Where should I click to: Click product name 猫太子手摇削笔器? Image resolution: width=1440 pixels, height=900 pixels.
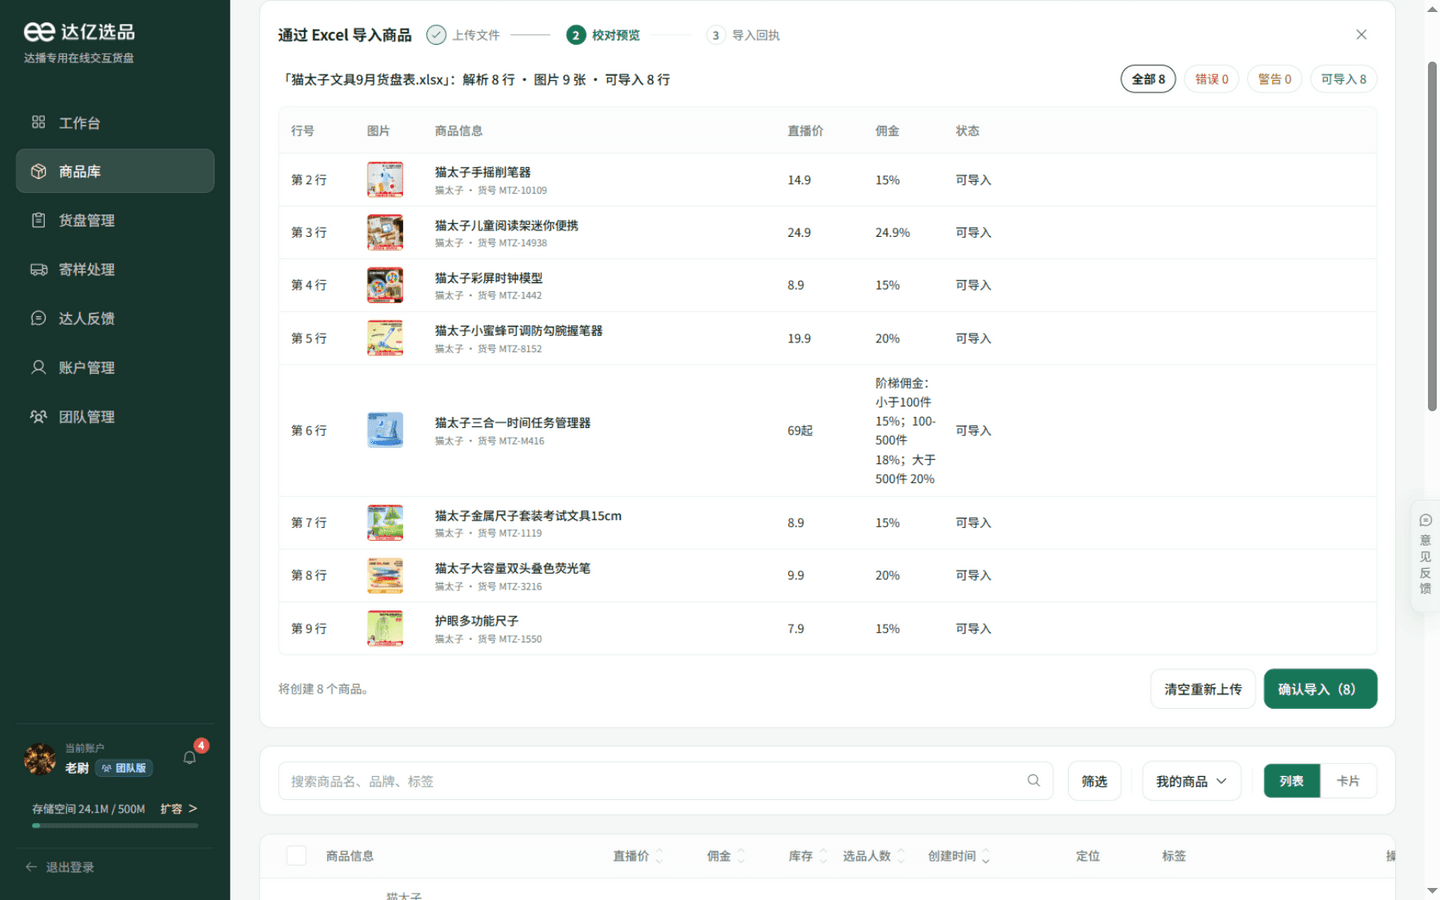pos(483,172)
